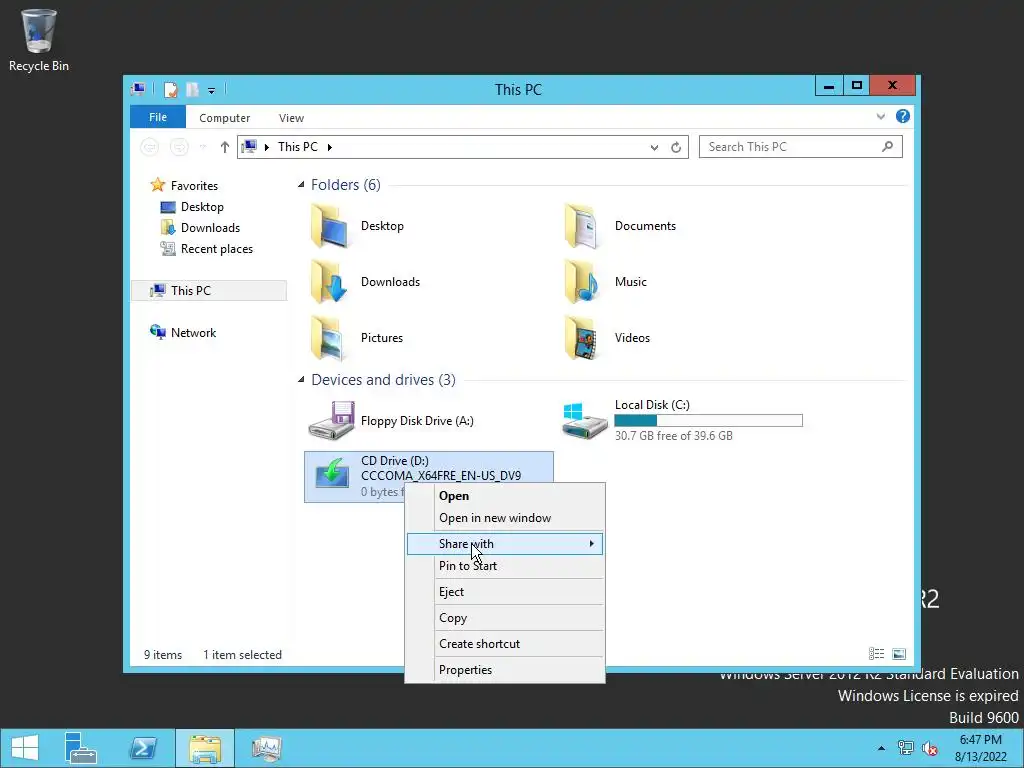Click the Local Disk (C:) usage bar
1024x768 pixels.
[x=709, y=421]
